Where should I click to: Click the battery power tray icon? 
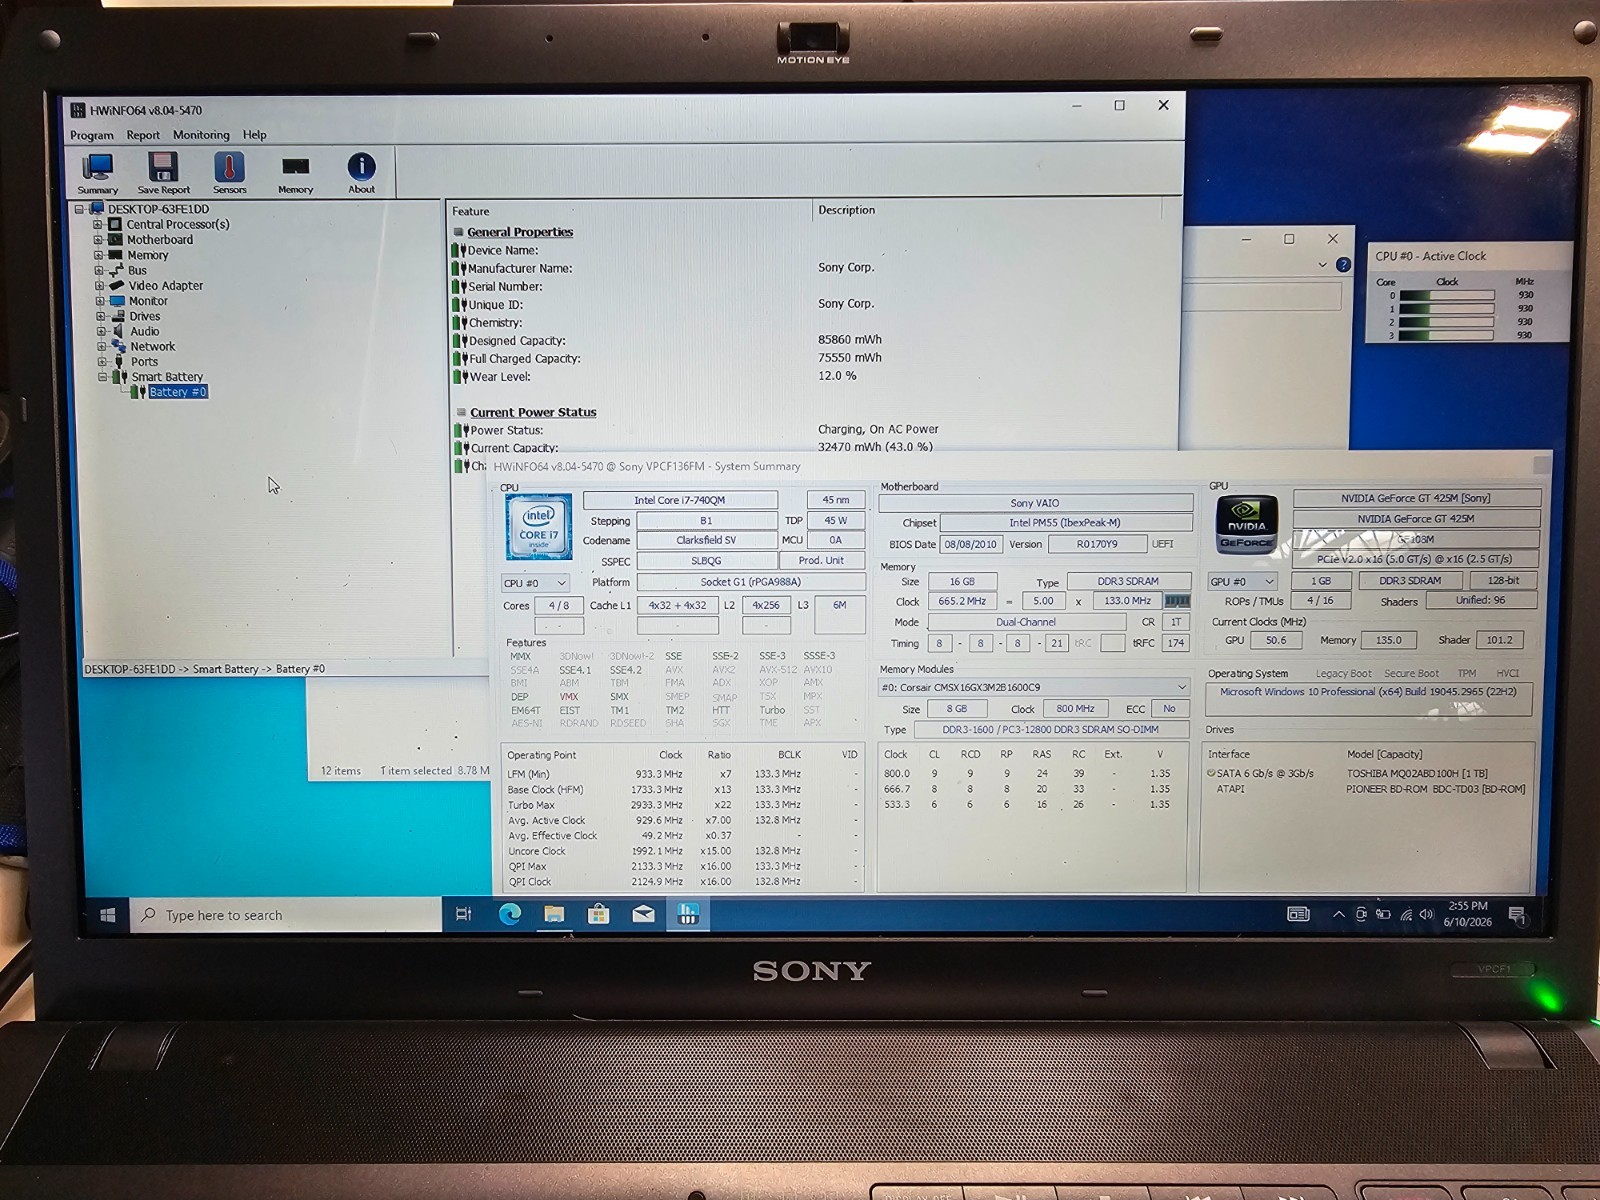1383,914
